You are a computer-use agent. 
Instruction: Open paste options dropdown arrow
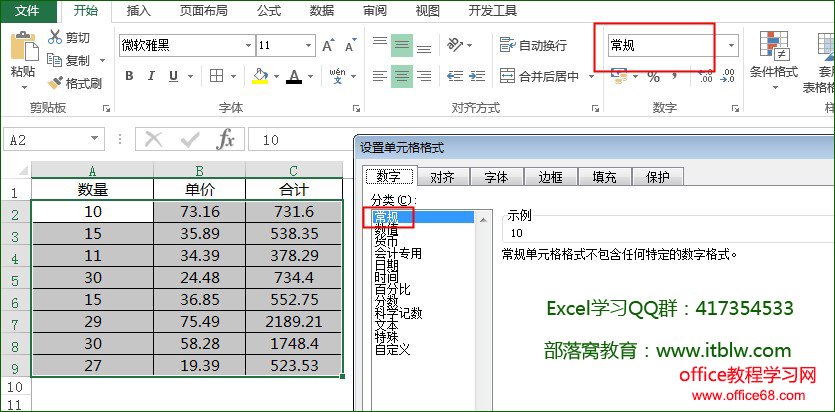(x=23, y=87)
